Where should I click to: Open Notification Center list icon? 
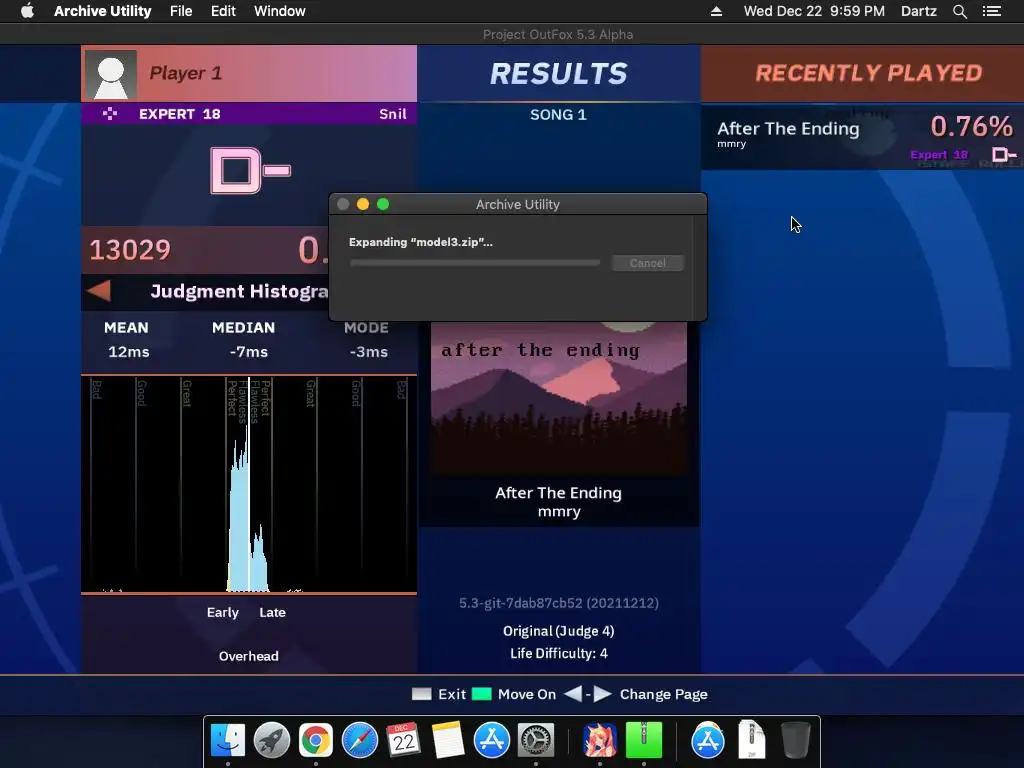click(991, 11)
